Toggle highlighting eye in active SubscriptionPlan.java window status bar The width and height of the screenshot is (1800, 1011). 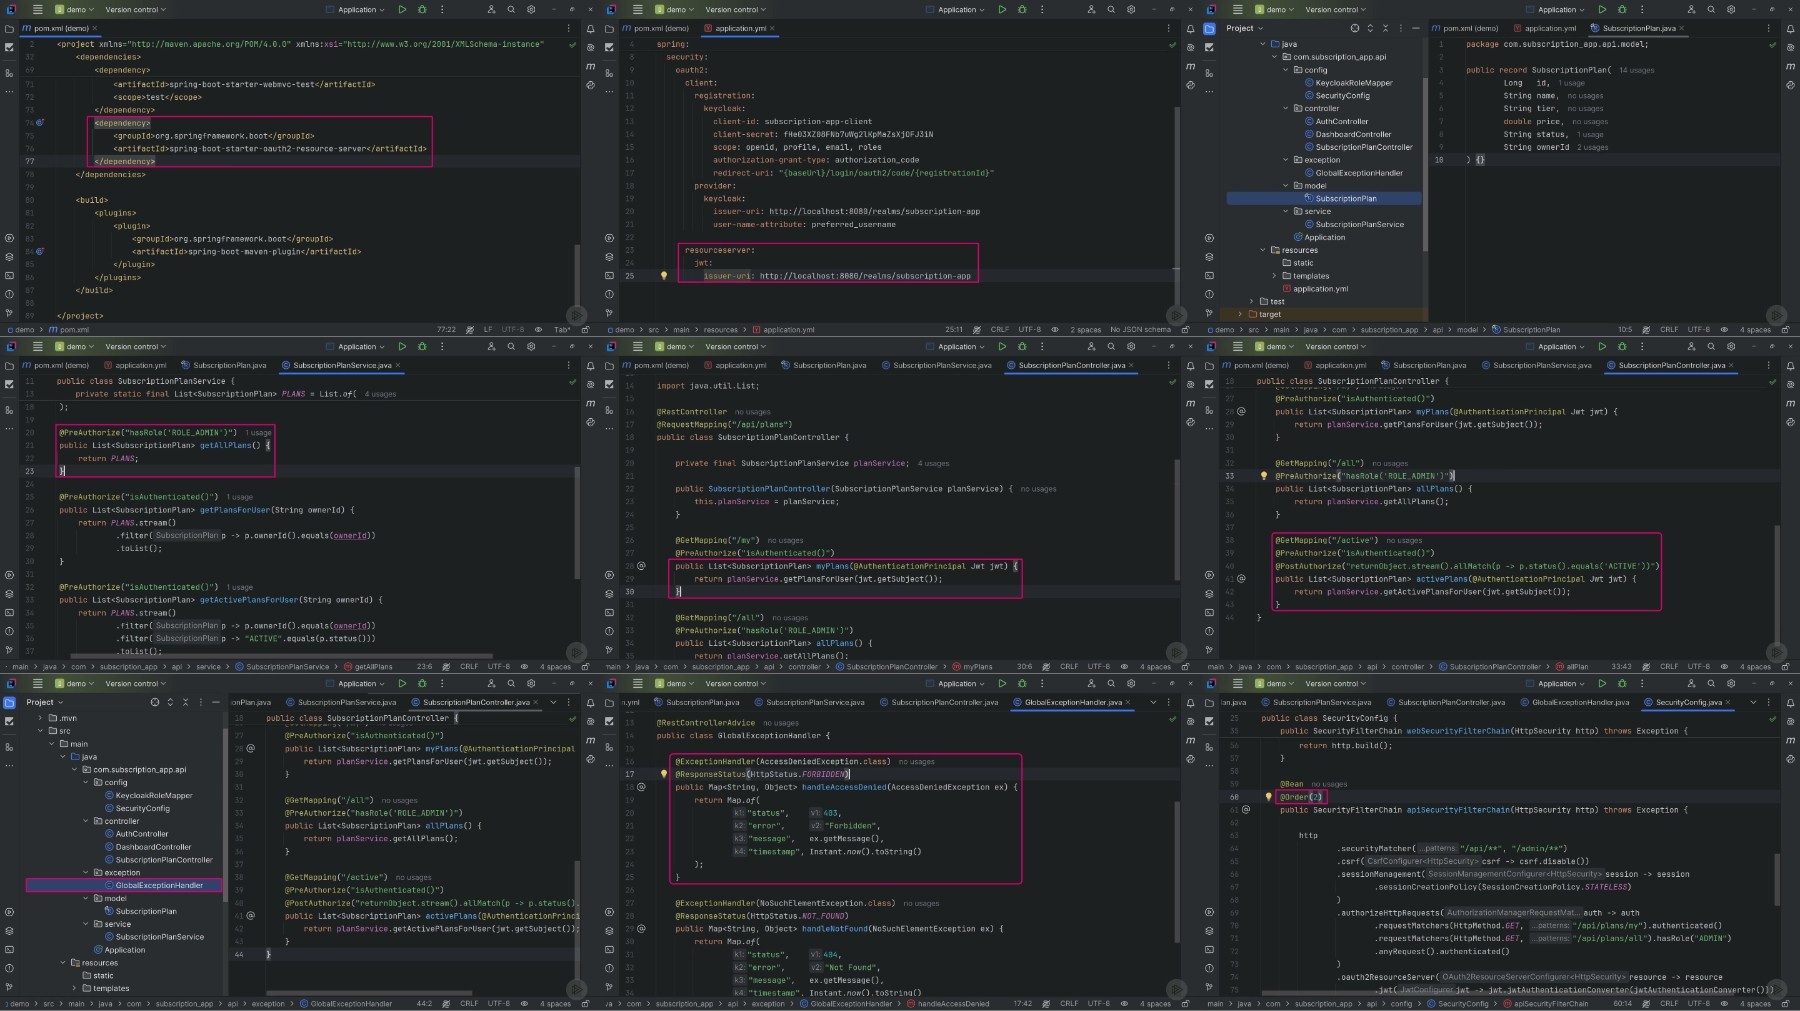coord(1724,329)
